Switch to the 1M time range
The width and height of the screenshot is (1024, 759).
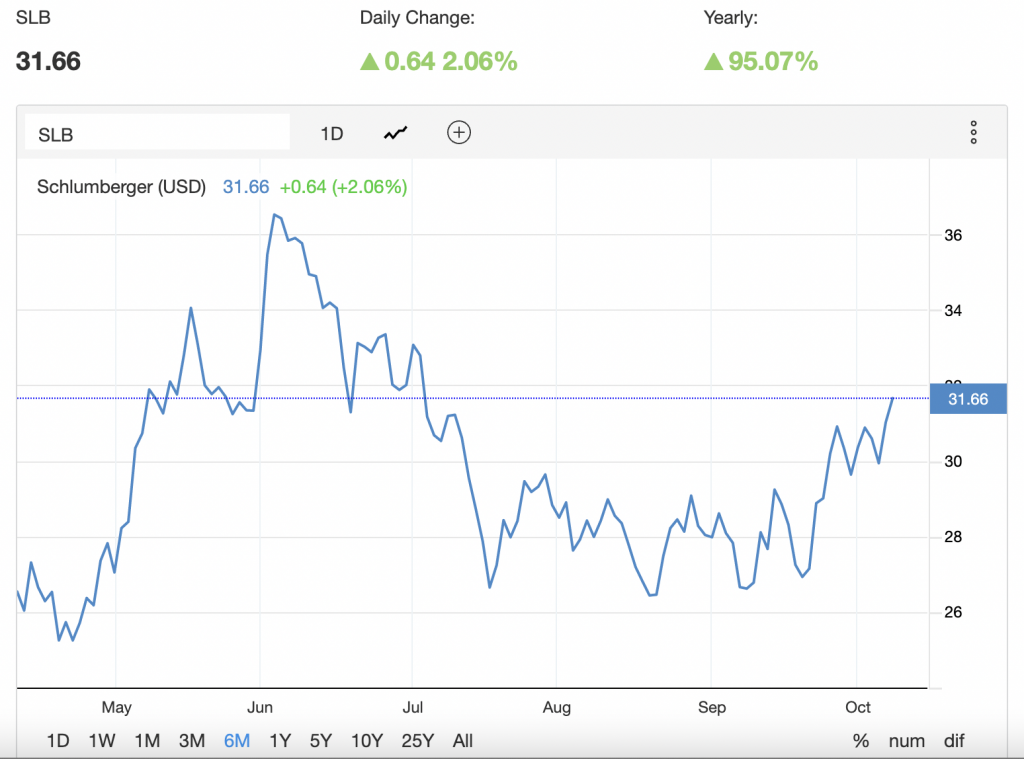pos(147,741)
